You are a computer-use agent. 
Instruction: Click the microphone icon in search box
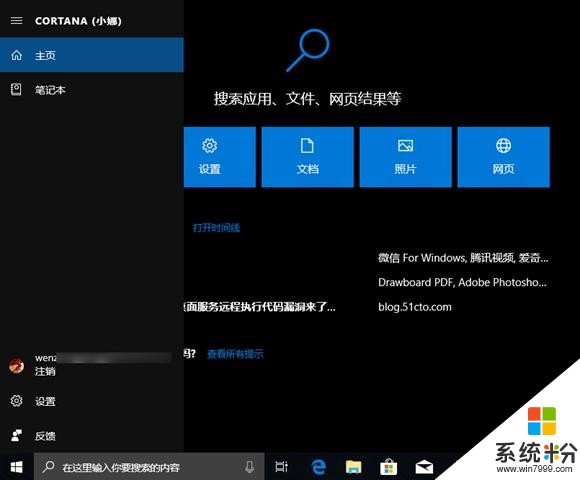pyautogui.click(x=250, y=467)
